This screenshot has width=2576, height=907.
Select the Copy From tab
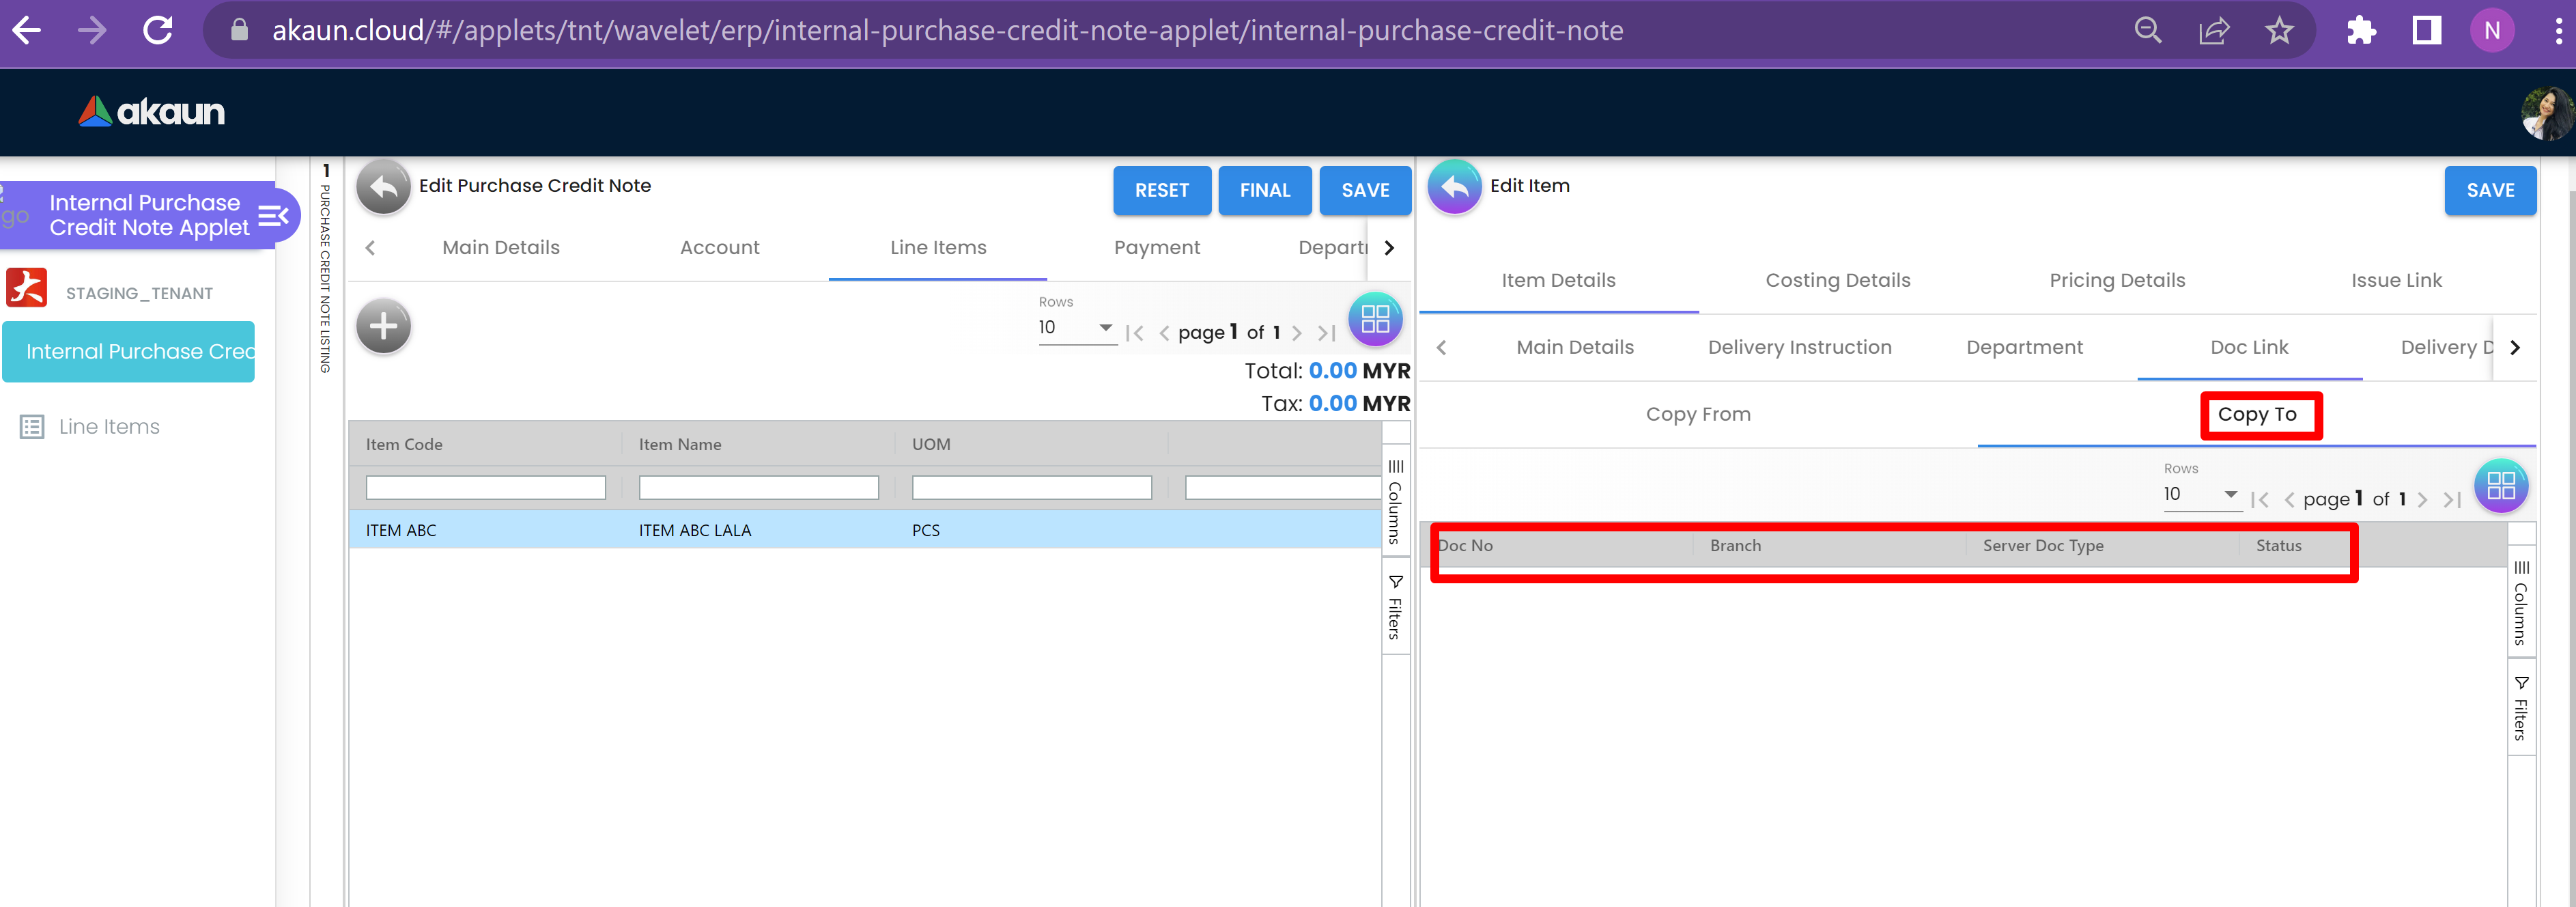point(1697,415)
